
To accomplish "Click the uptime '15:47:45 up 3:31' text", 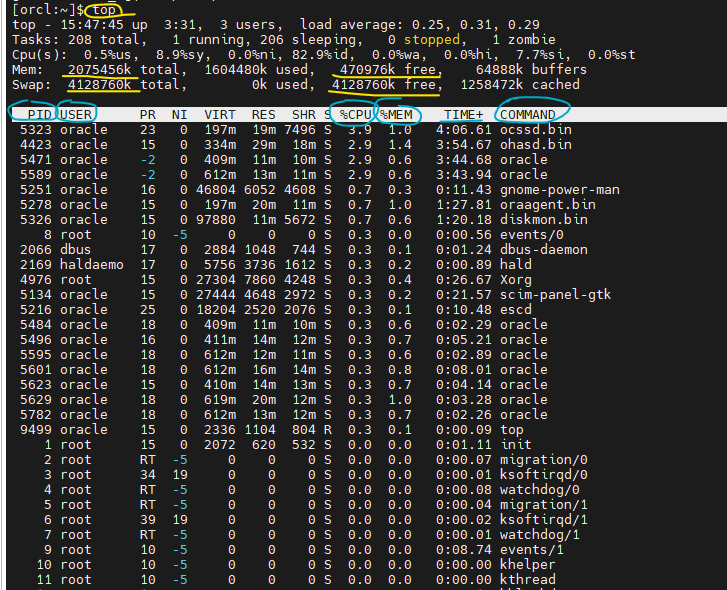I will coord(130,25).
